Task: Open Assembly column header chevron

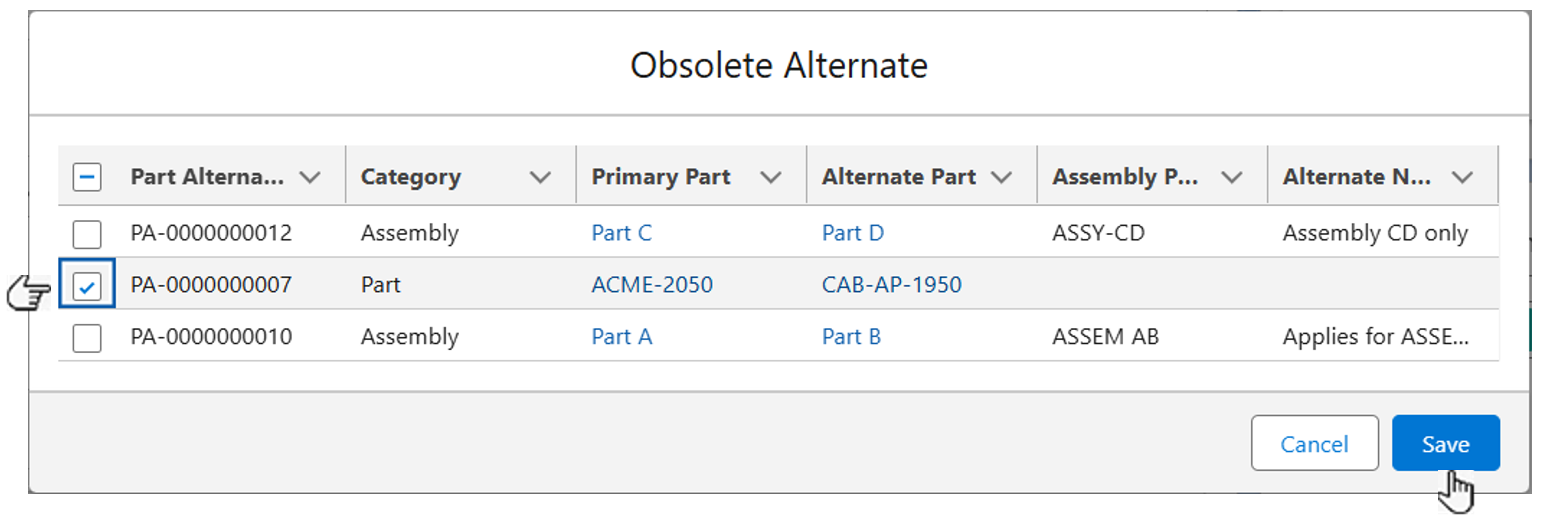Action: click(x=1232, y=177)
